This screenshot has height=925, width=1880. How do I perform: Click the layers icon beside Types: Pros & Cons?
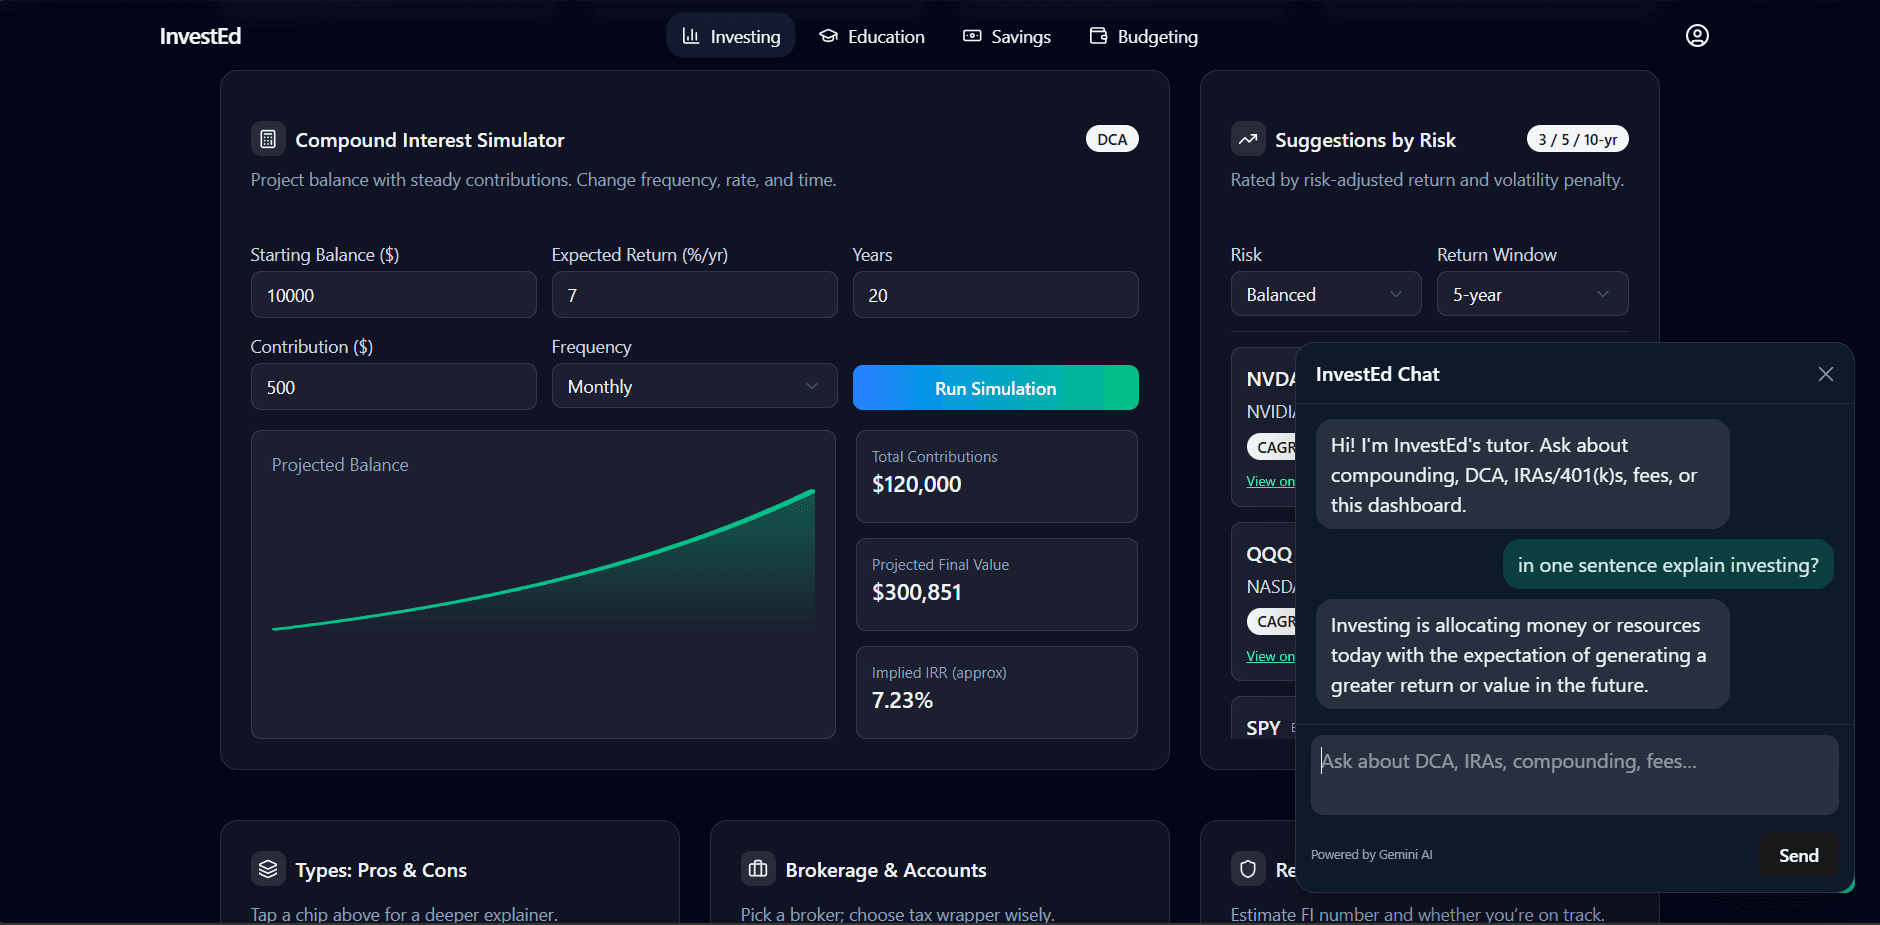click(x=268, y=869)
